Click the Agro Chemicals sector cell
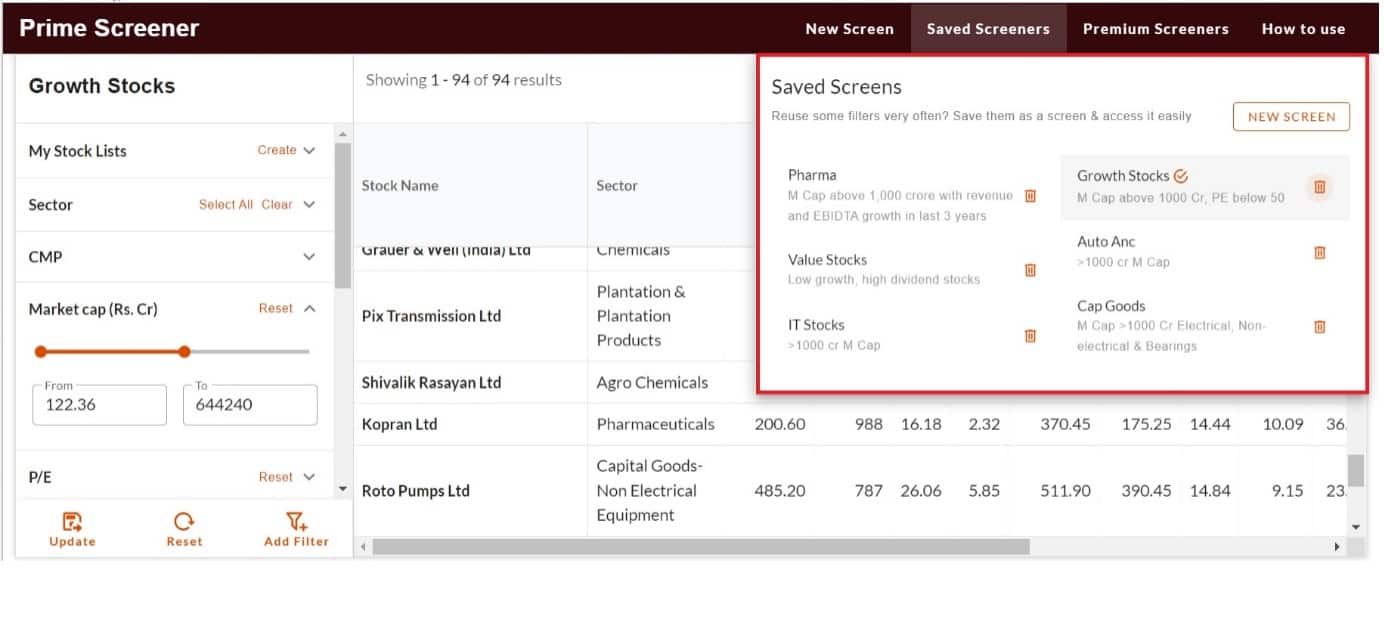This screenshot has height=626, width=1384. [652, 383]
